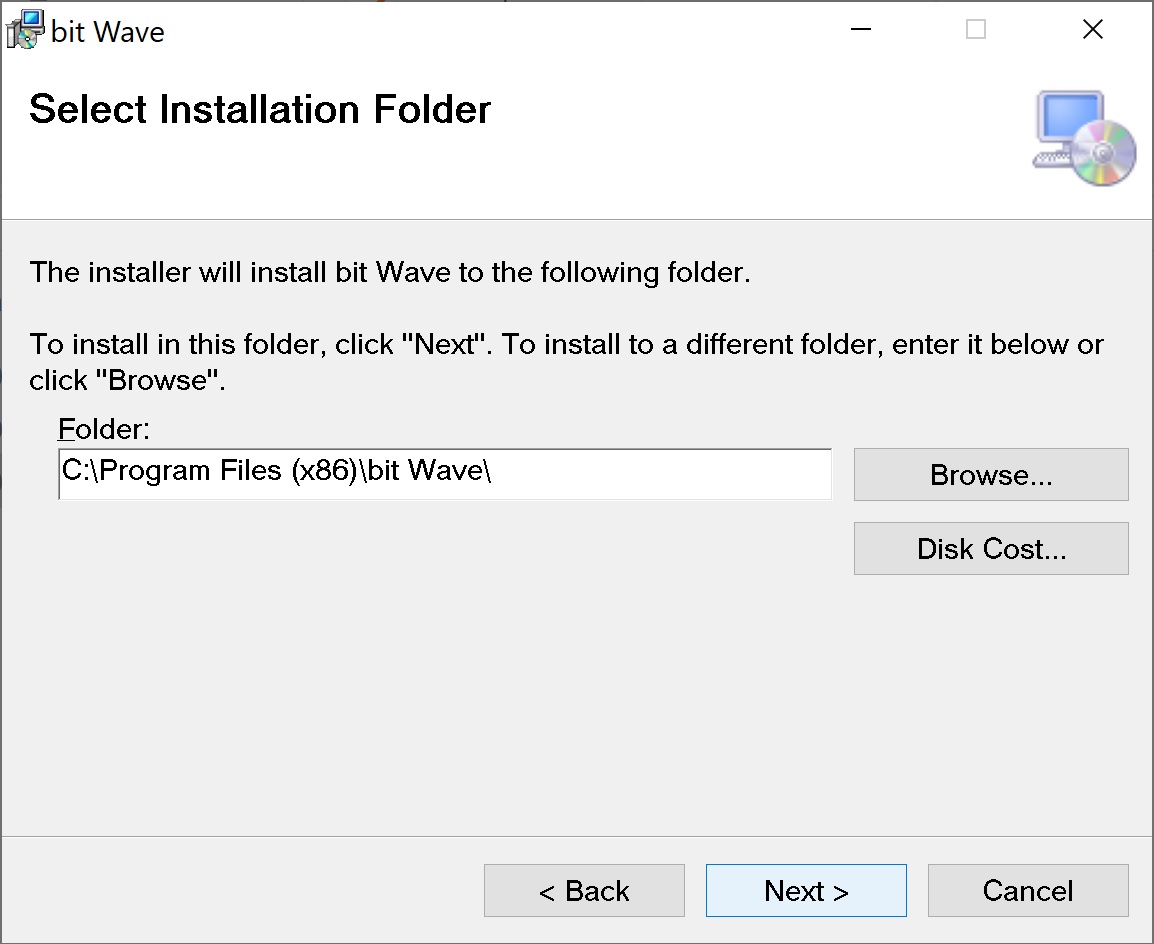Click the bit Wave window title text
The image size is (1154, 944).
pos(108,32)
